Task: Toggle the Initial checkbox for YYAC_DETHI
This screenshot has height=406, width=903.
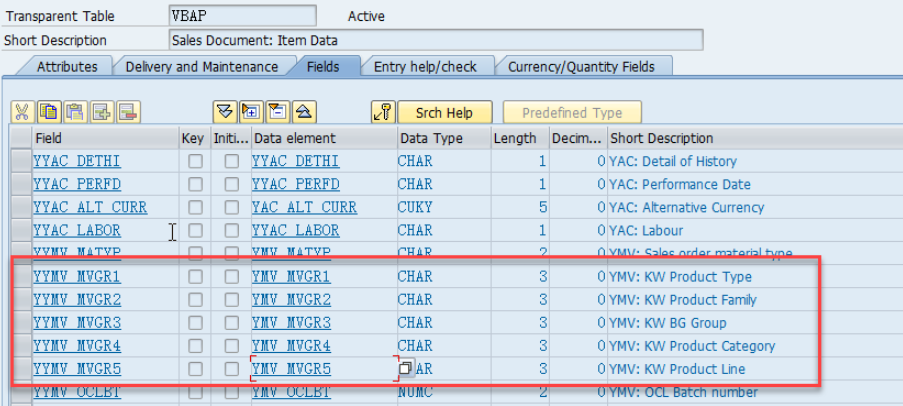Action: click(x=232, y=161)
